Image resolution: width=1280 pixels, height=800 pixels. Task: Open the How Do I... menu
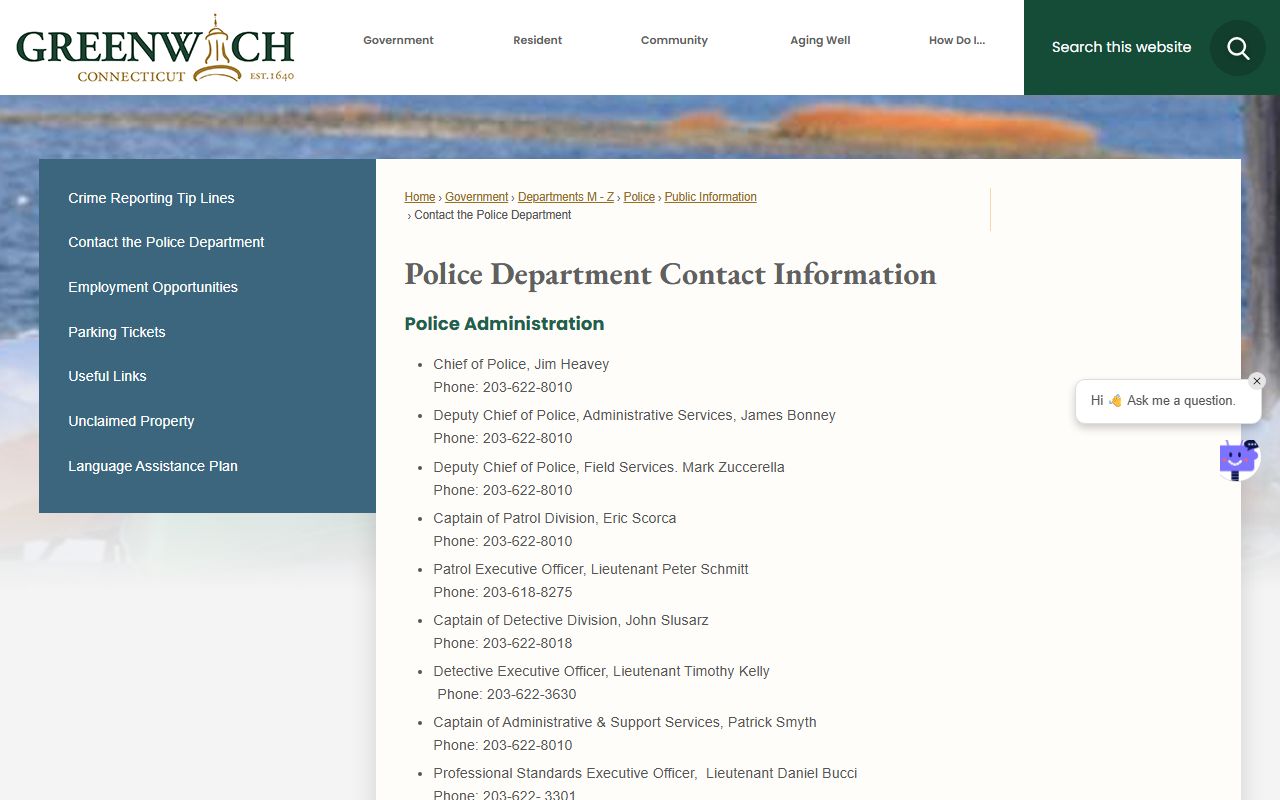(957, 41)
